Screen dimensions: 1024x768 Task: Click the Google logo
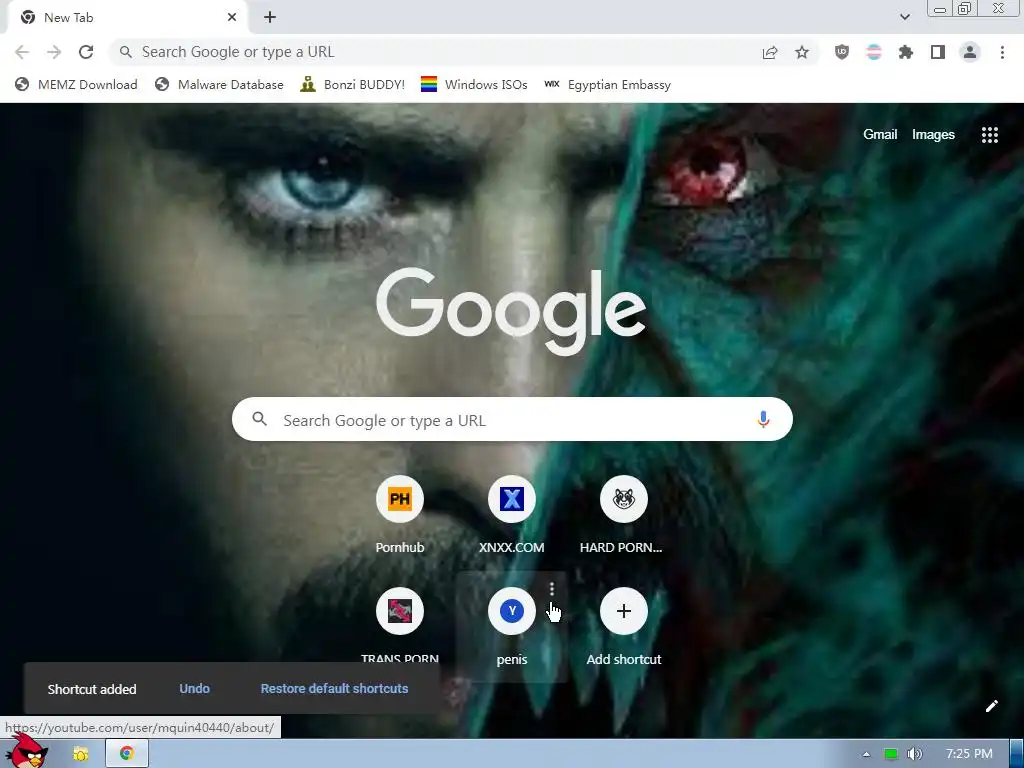pos(512,311)
